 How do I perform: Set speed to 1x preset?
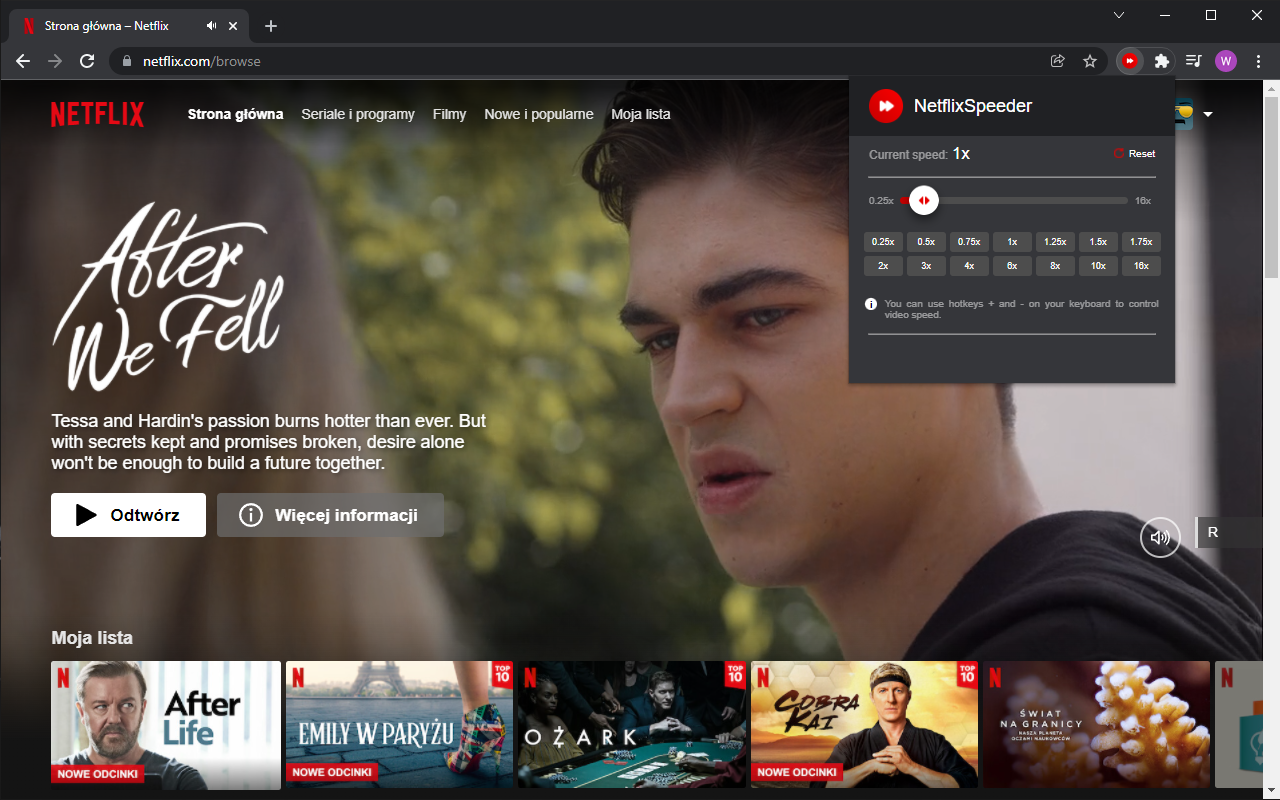point(1012,241)
